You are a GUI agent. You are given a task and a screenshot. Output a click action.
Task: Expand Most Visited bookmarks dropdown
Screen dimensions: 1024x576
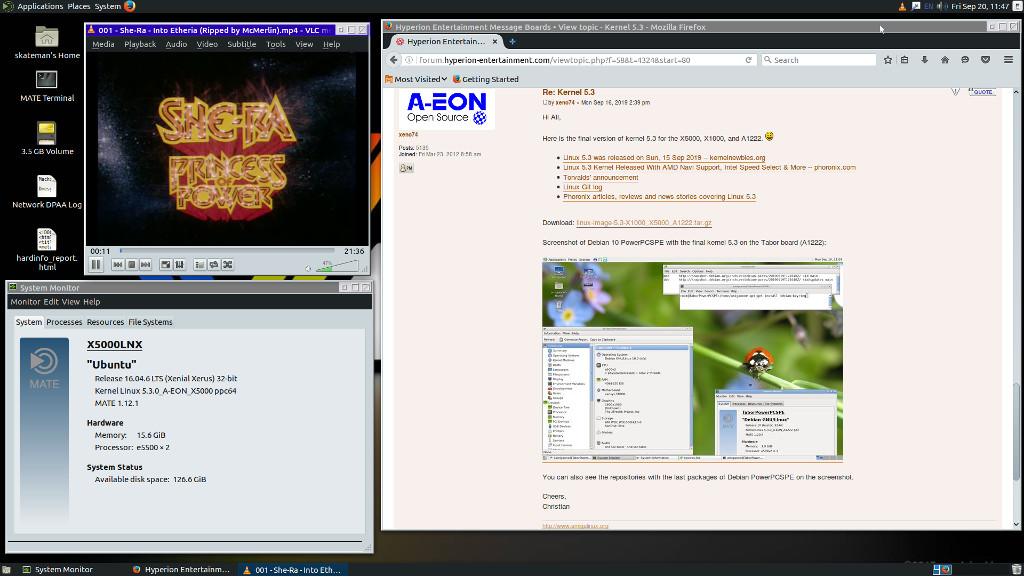416,79
